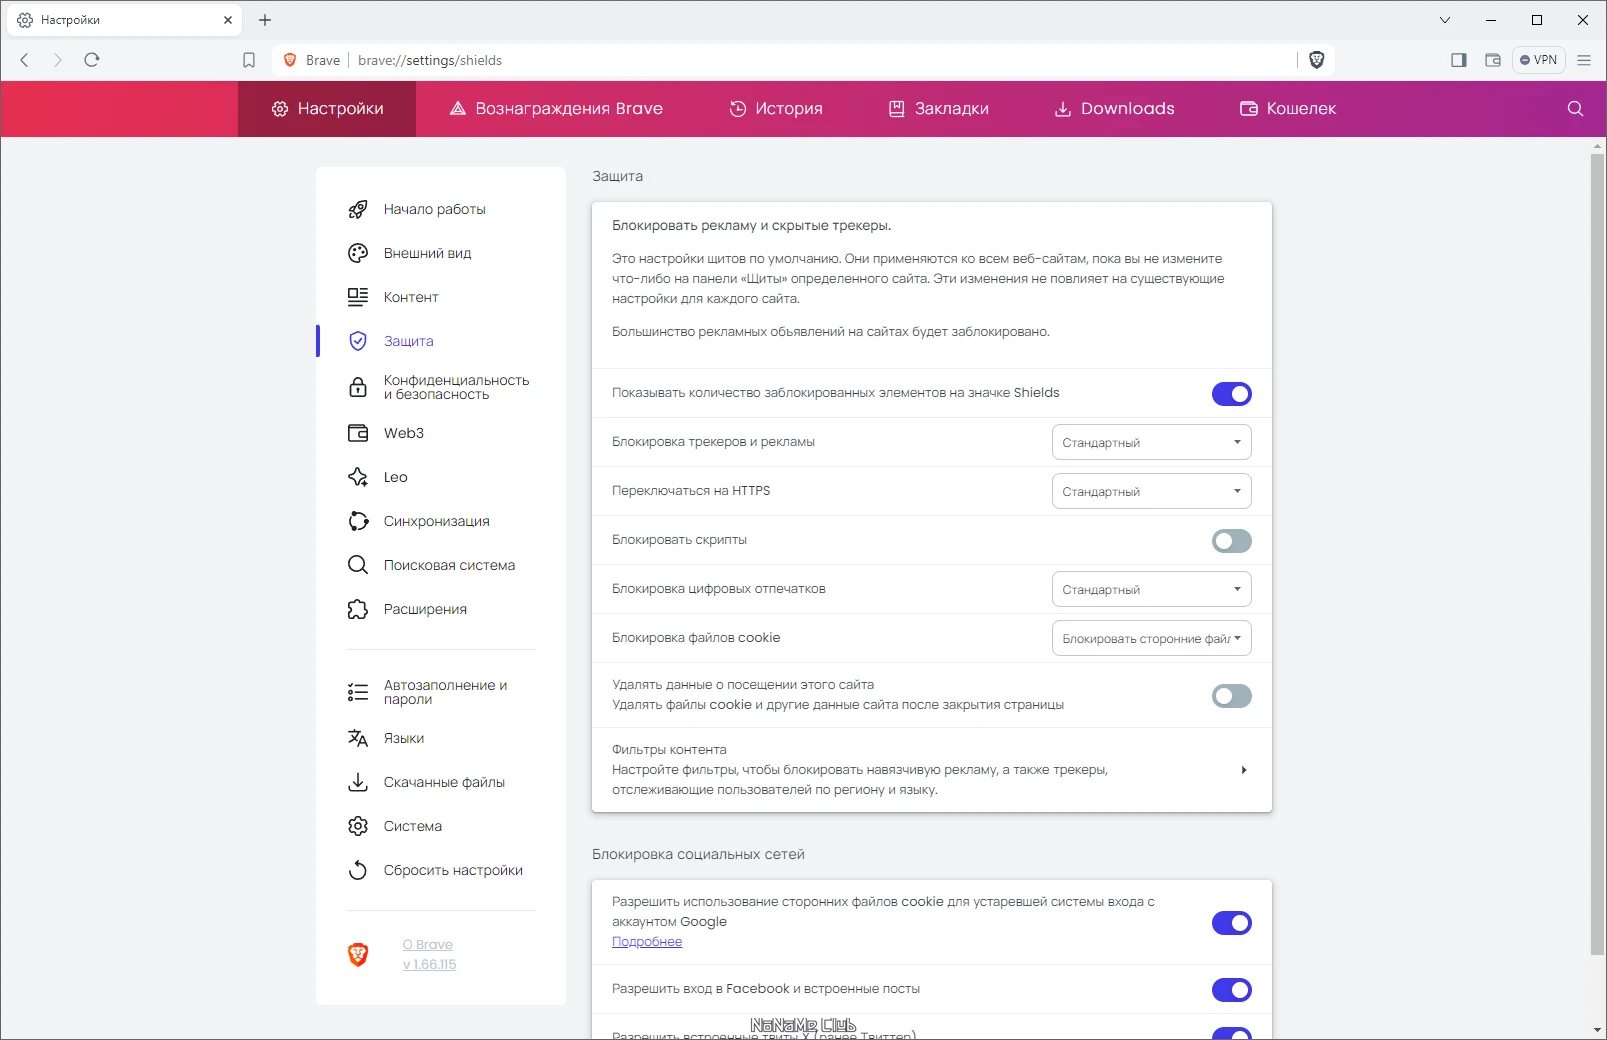Switch to Настройки top tab

pos(327,109)
